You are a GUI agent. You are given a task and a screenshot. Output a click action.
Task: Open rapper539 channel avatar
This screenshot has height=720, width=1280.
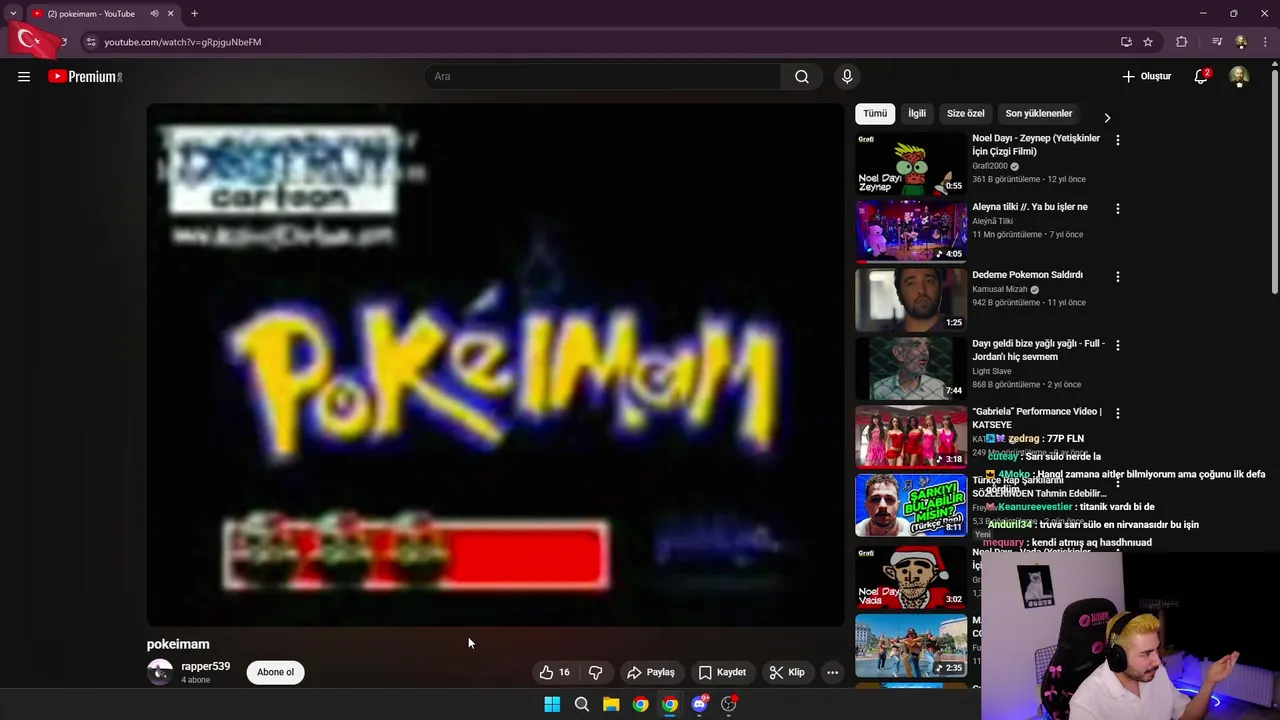[160, 672]
